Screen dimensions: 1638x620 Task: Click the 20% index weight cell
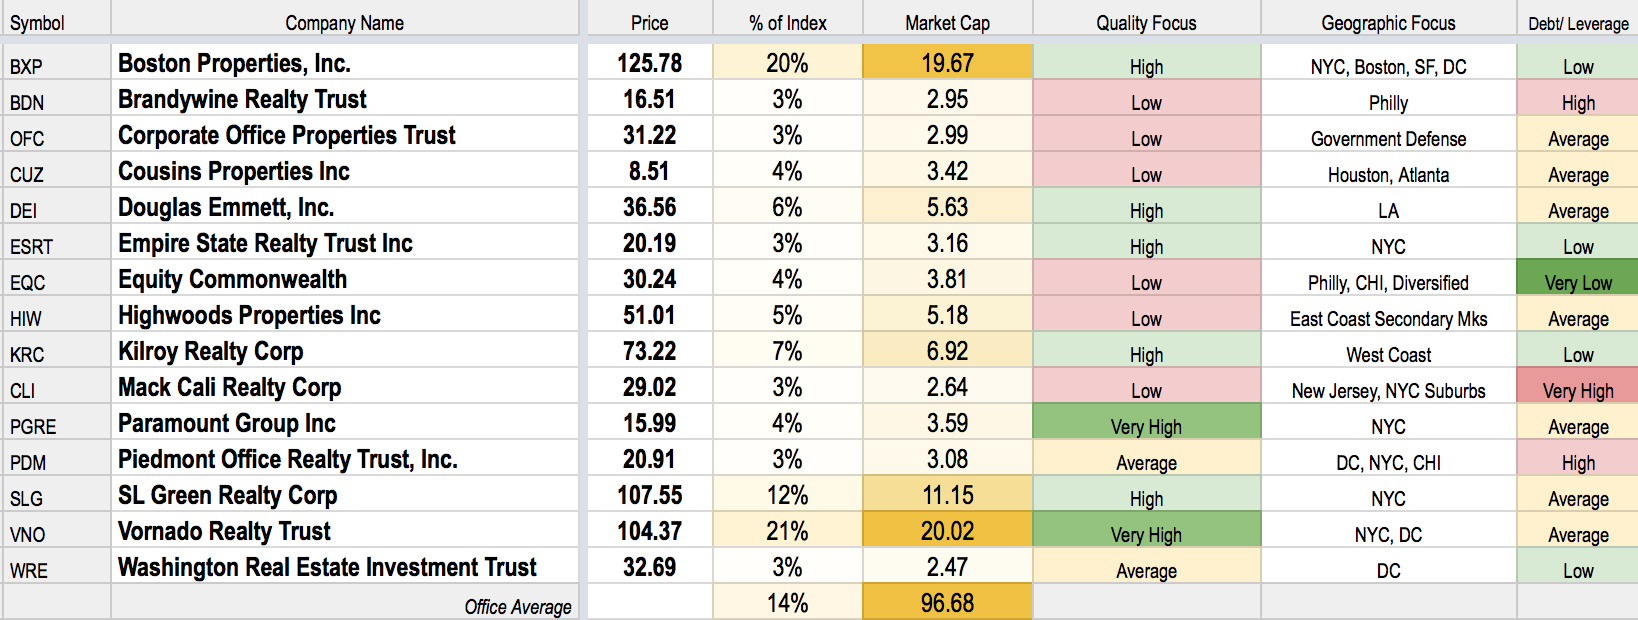coord(788,62)
